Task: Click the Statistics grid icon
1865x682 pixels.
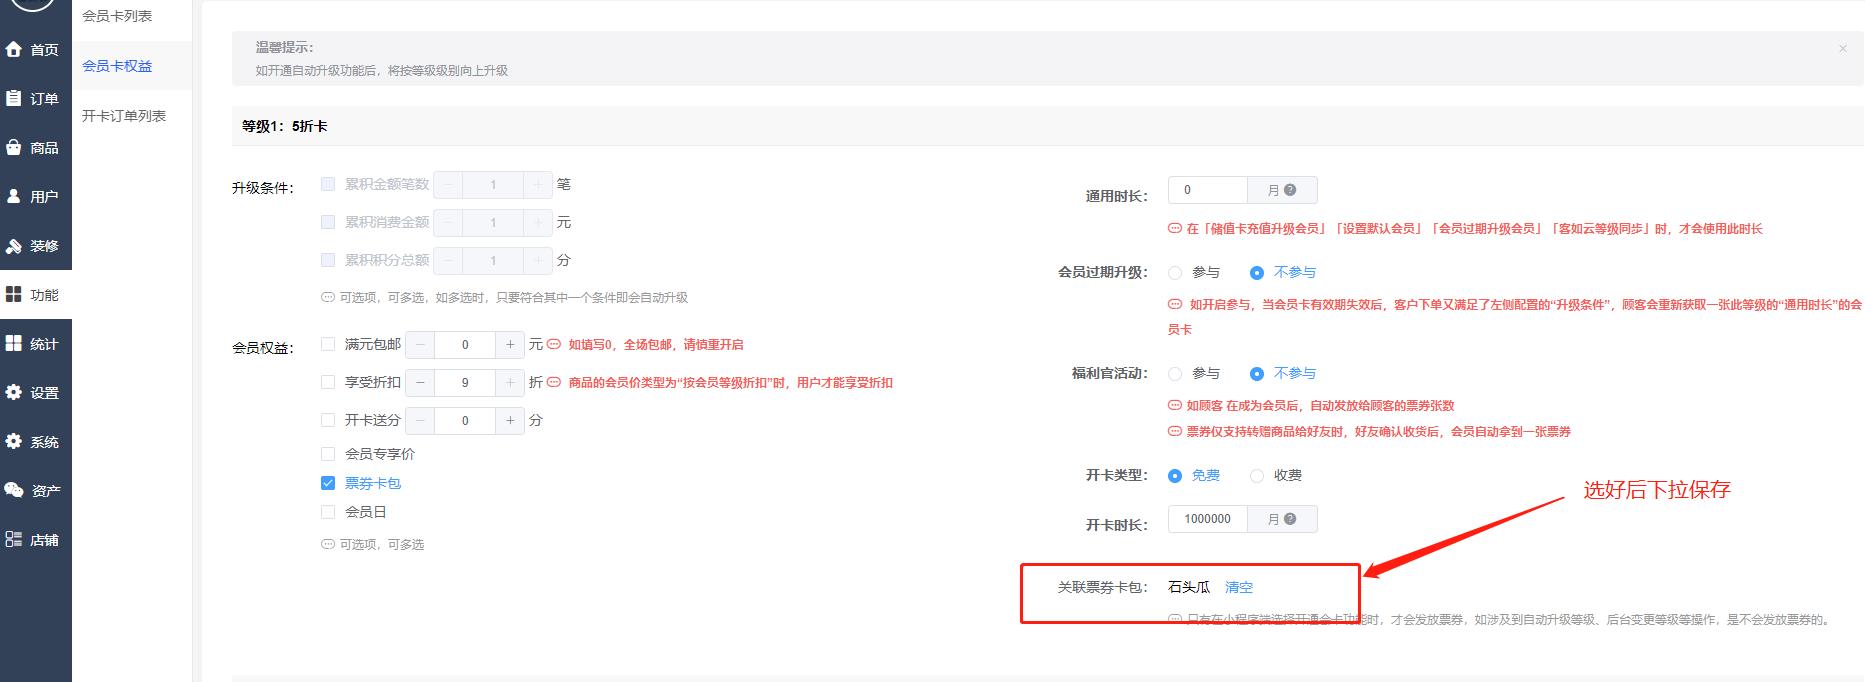Action: pos(14,343)
